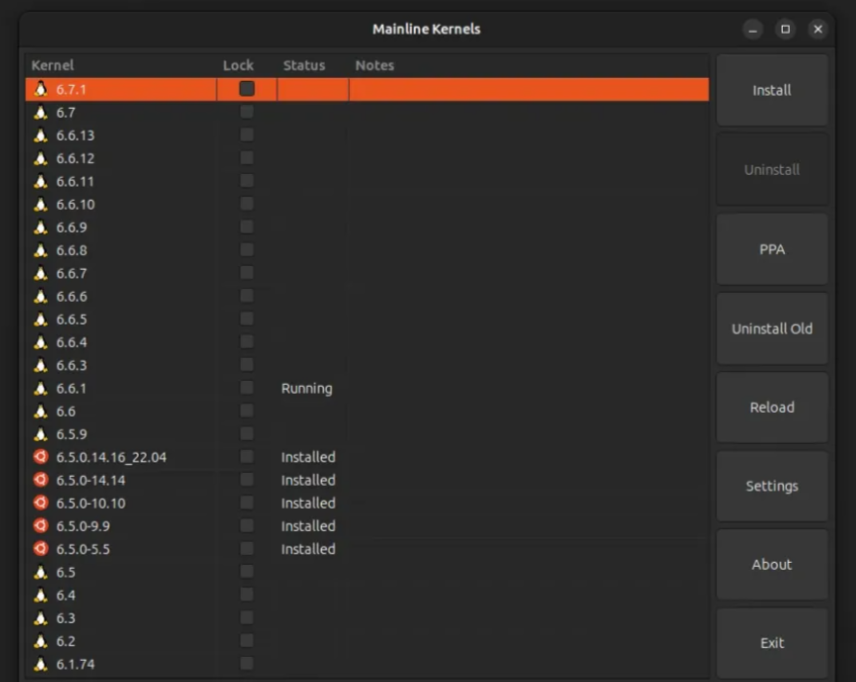The height and width of the screenshot is (682, 856).
Task: Open the About dialog
Action: coord(772,565)
